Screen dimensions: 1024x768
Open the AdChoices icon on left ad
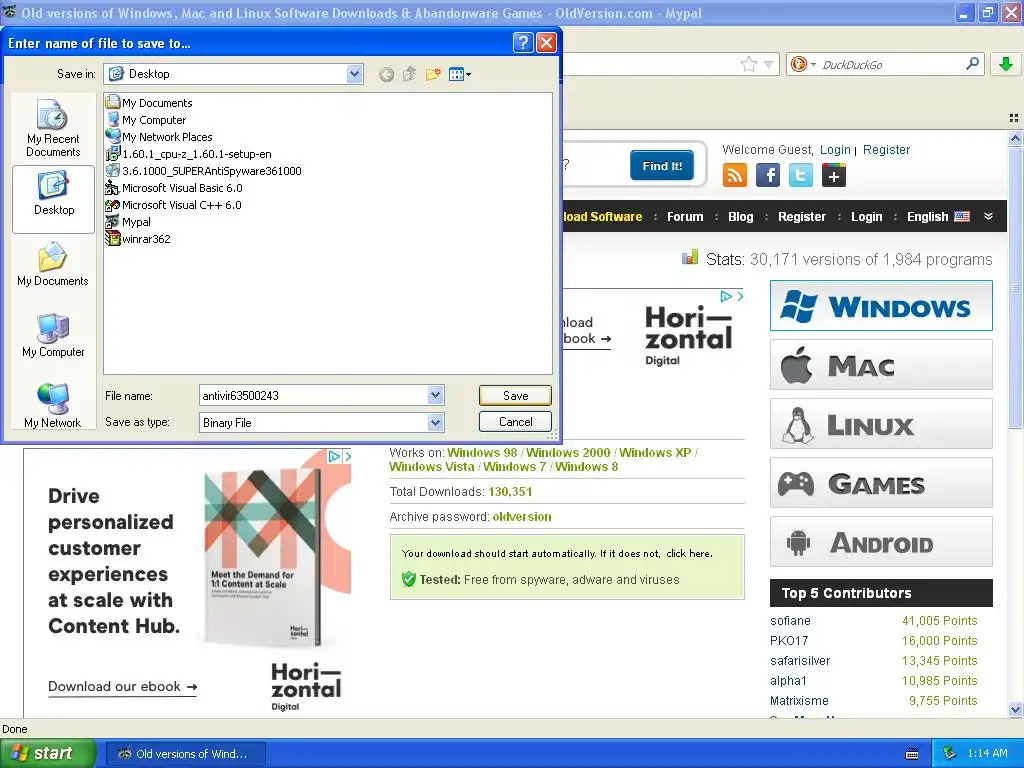coord(334,456)
